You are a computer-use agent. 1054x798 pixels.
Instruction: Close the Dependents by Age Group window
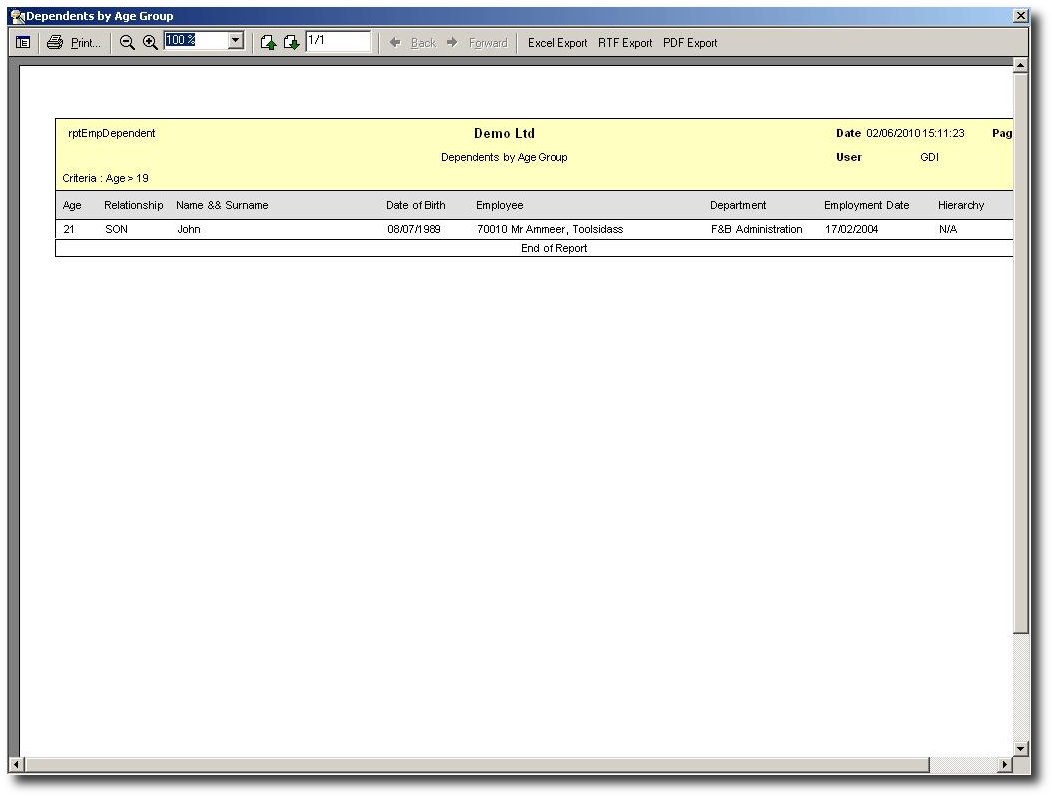tap(1020, 16)
